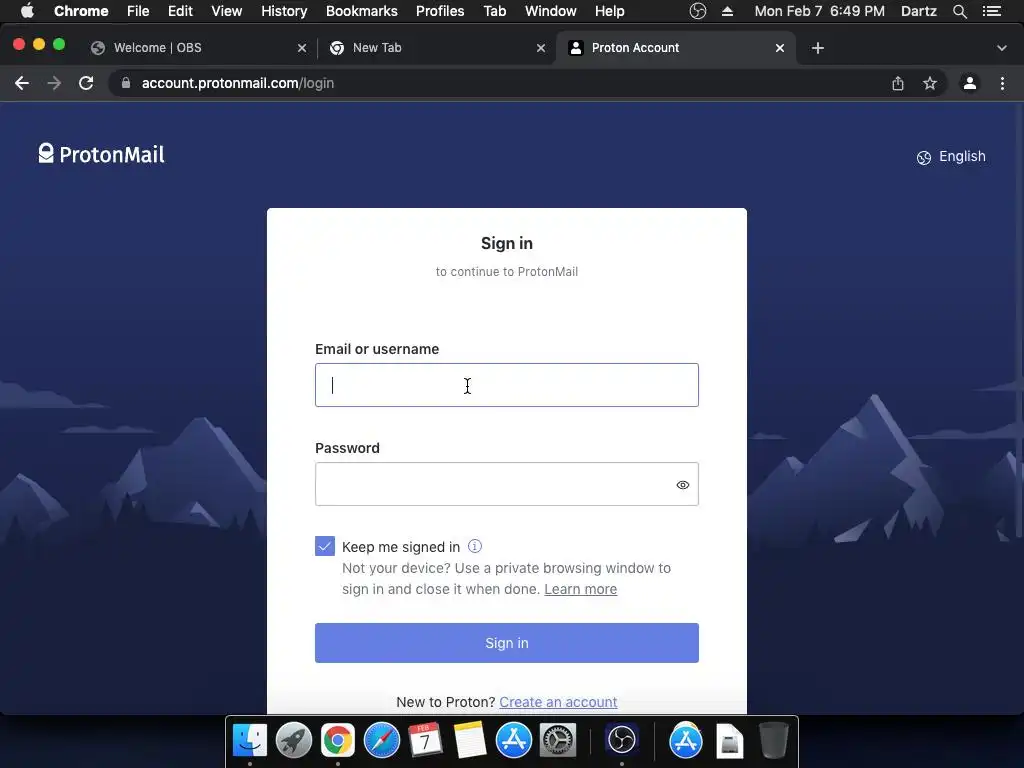Select the Proton Account tab
1024x768 pixels.
(676, 48)
